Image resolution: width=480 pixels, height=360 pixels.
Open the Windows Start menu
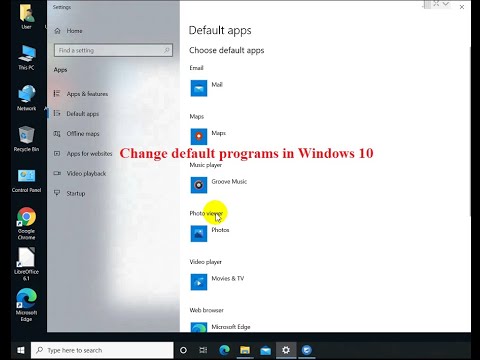tap(21, 350)
